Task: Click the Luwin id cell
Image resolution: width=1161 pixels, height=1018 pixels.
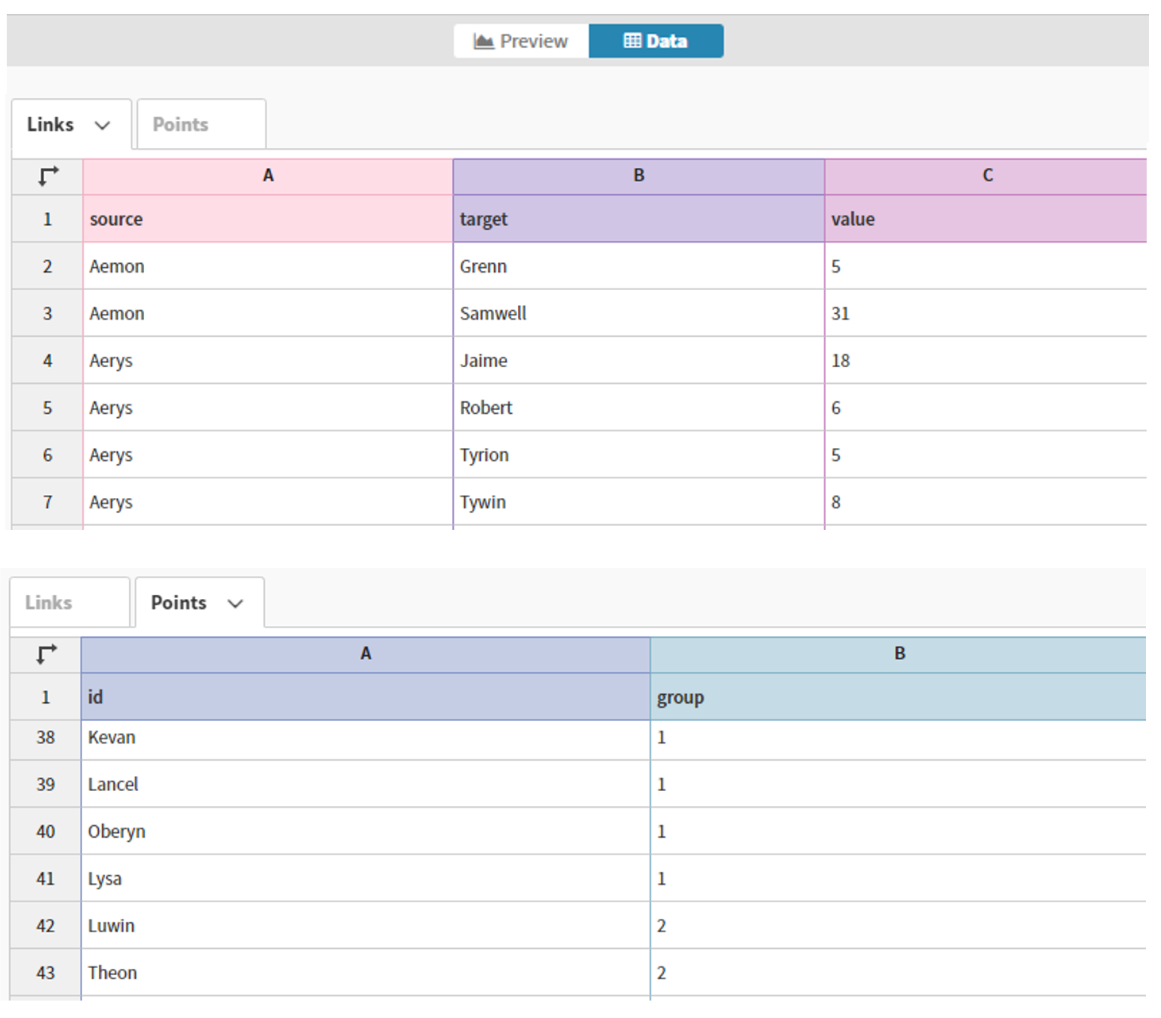Action: tap(366, 925)
